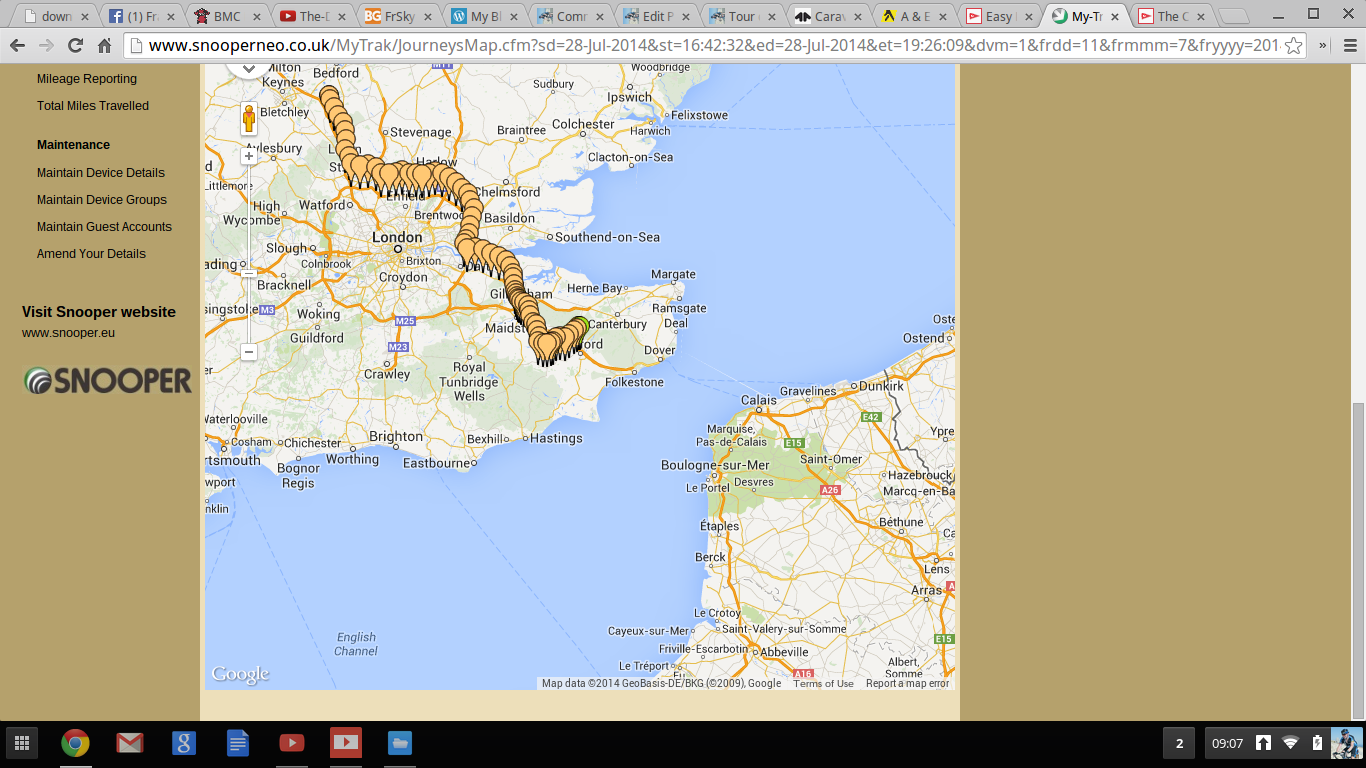Launch Google Docs from the shelf
Image resolution: width=1366 pixels, height=768 pixels.
pyautogui.click(x=238, y=743)
